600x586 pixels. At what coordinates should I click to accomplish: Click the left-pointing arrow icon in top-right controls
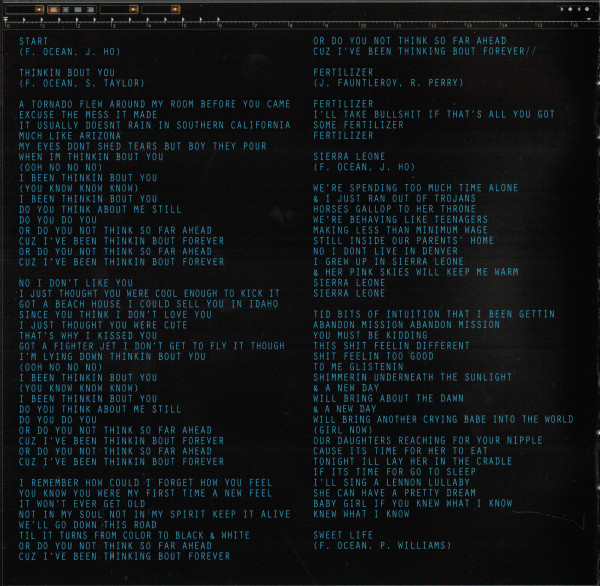(x=579, y=9)
